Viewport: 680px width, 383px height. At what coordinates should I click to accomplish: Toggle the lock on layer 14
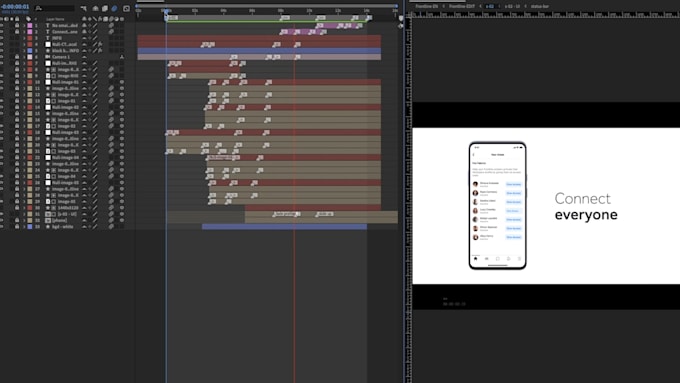17,107
